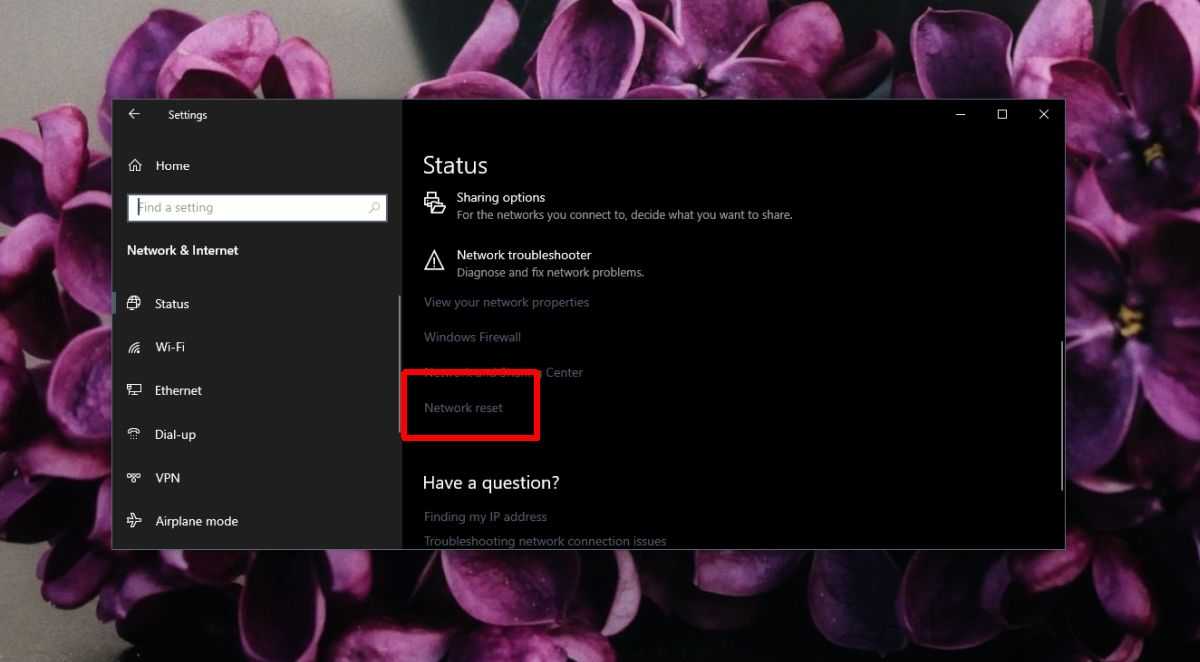Click the search magnifier icon
This screenshot has width=1200, height=662.
click(x=374, y=208)
